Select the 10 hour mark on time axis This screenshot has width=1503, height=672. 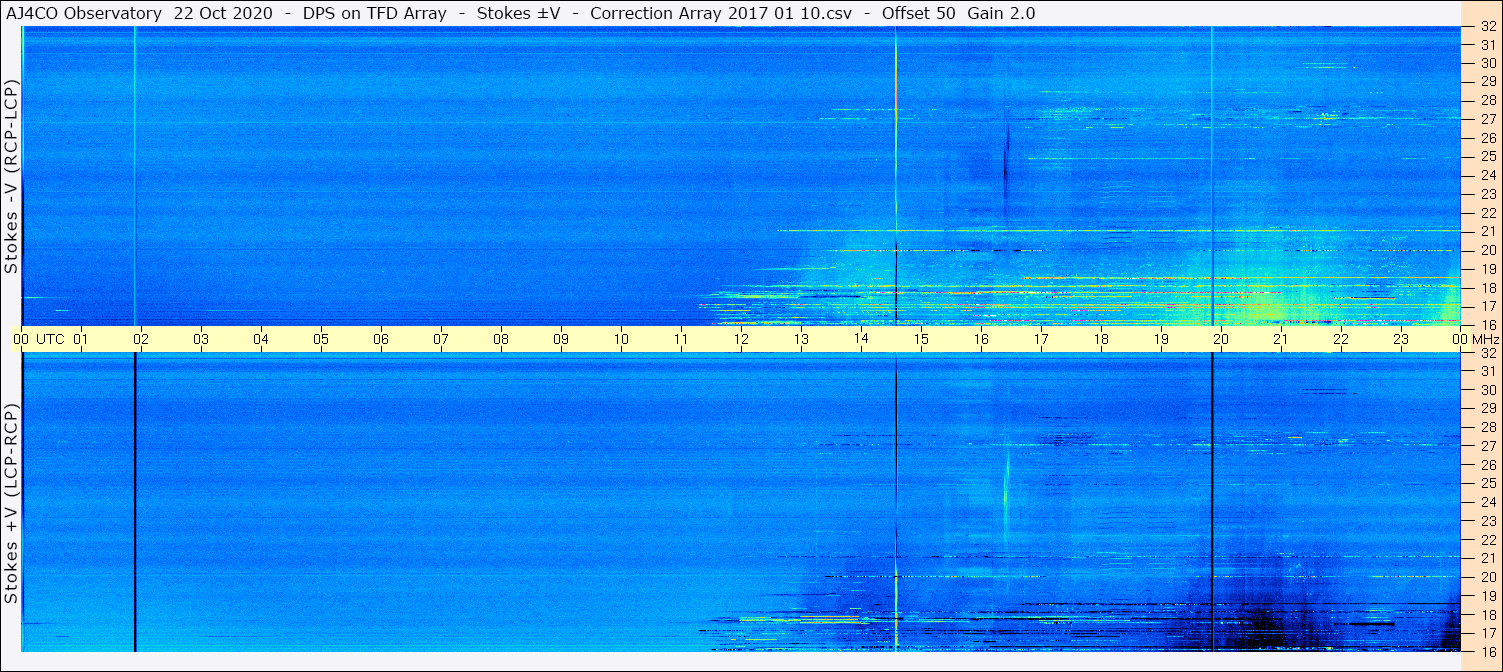pos(621,339)
